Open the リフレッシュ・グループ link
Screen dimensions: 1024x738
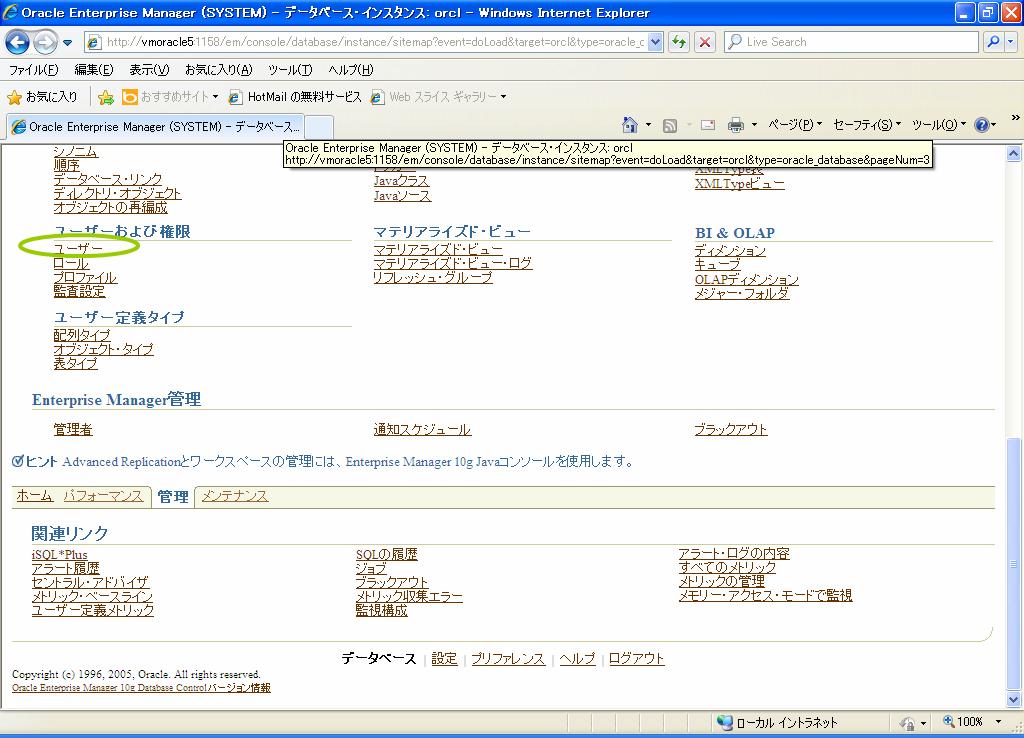click(x=432, y=278)
